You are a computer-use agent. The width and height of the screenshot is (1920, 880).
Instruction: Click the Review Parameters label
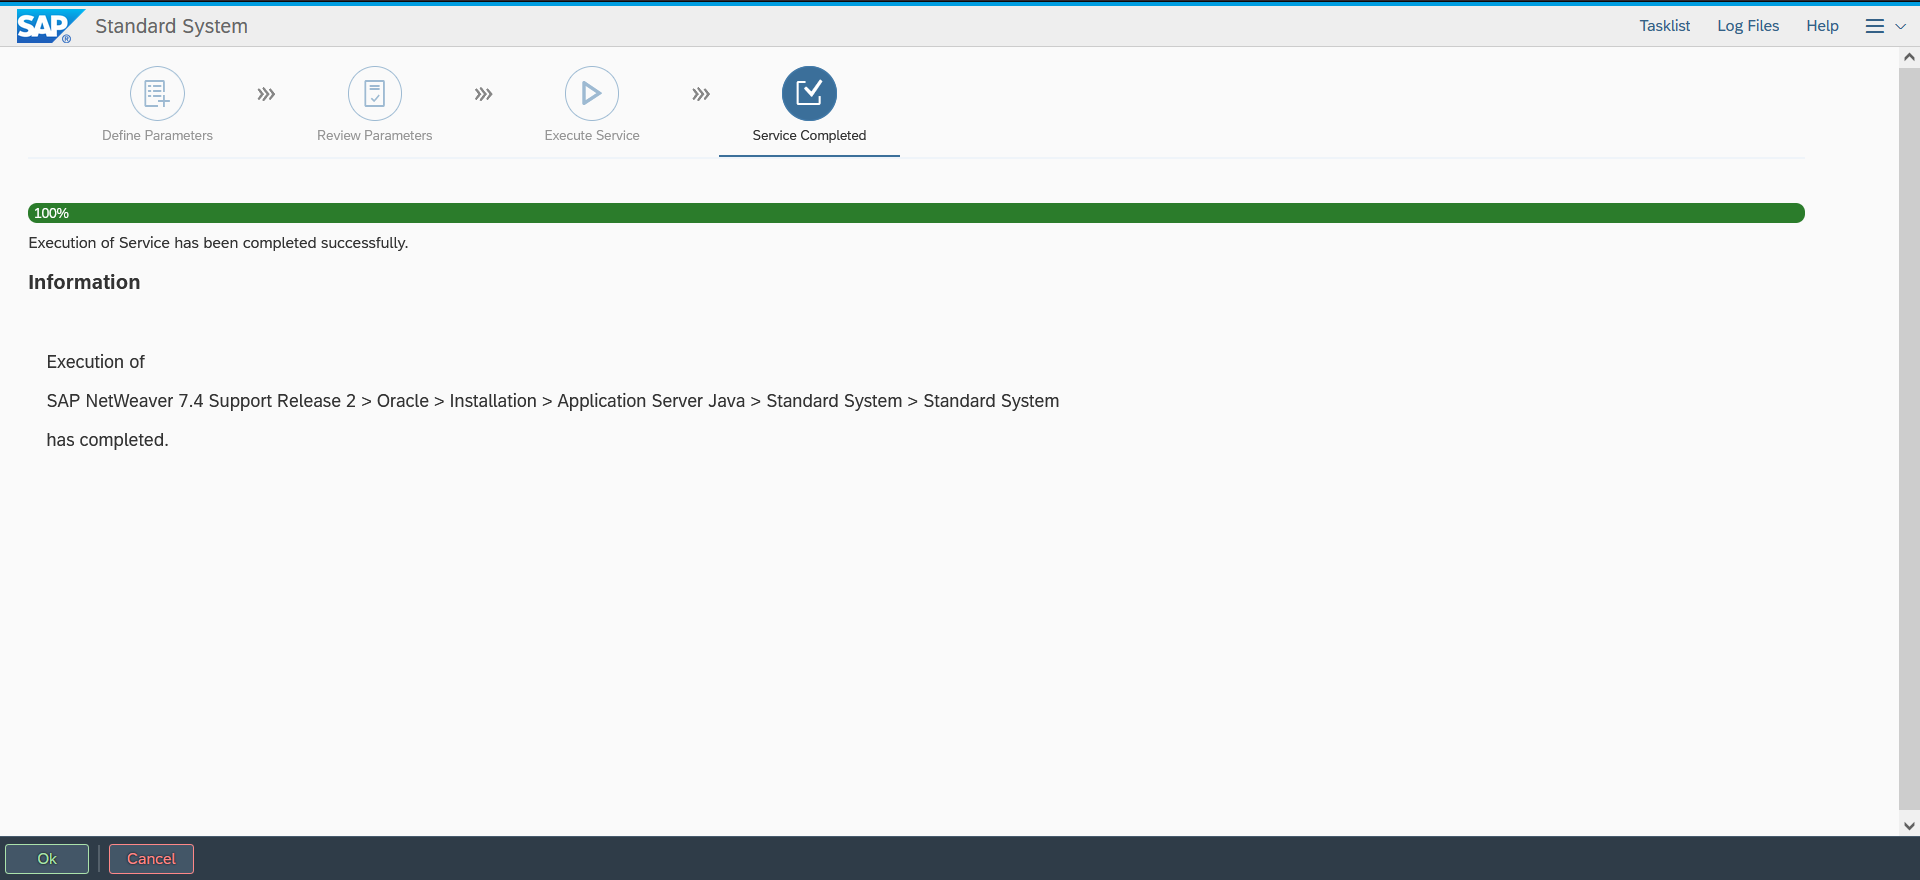375,135
